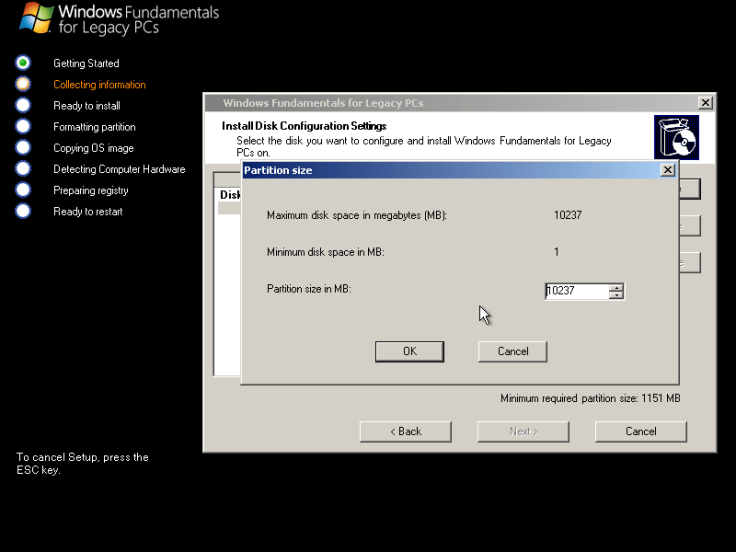
Task: Click the Preparing registry step circle
Action: 23,190
